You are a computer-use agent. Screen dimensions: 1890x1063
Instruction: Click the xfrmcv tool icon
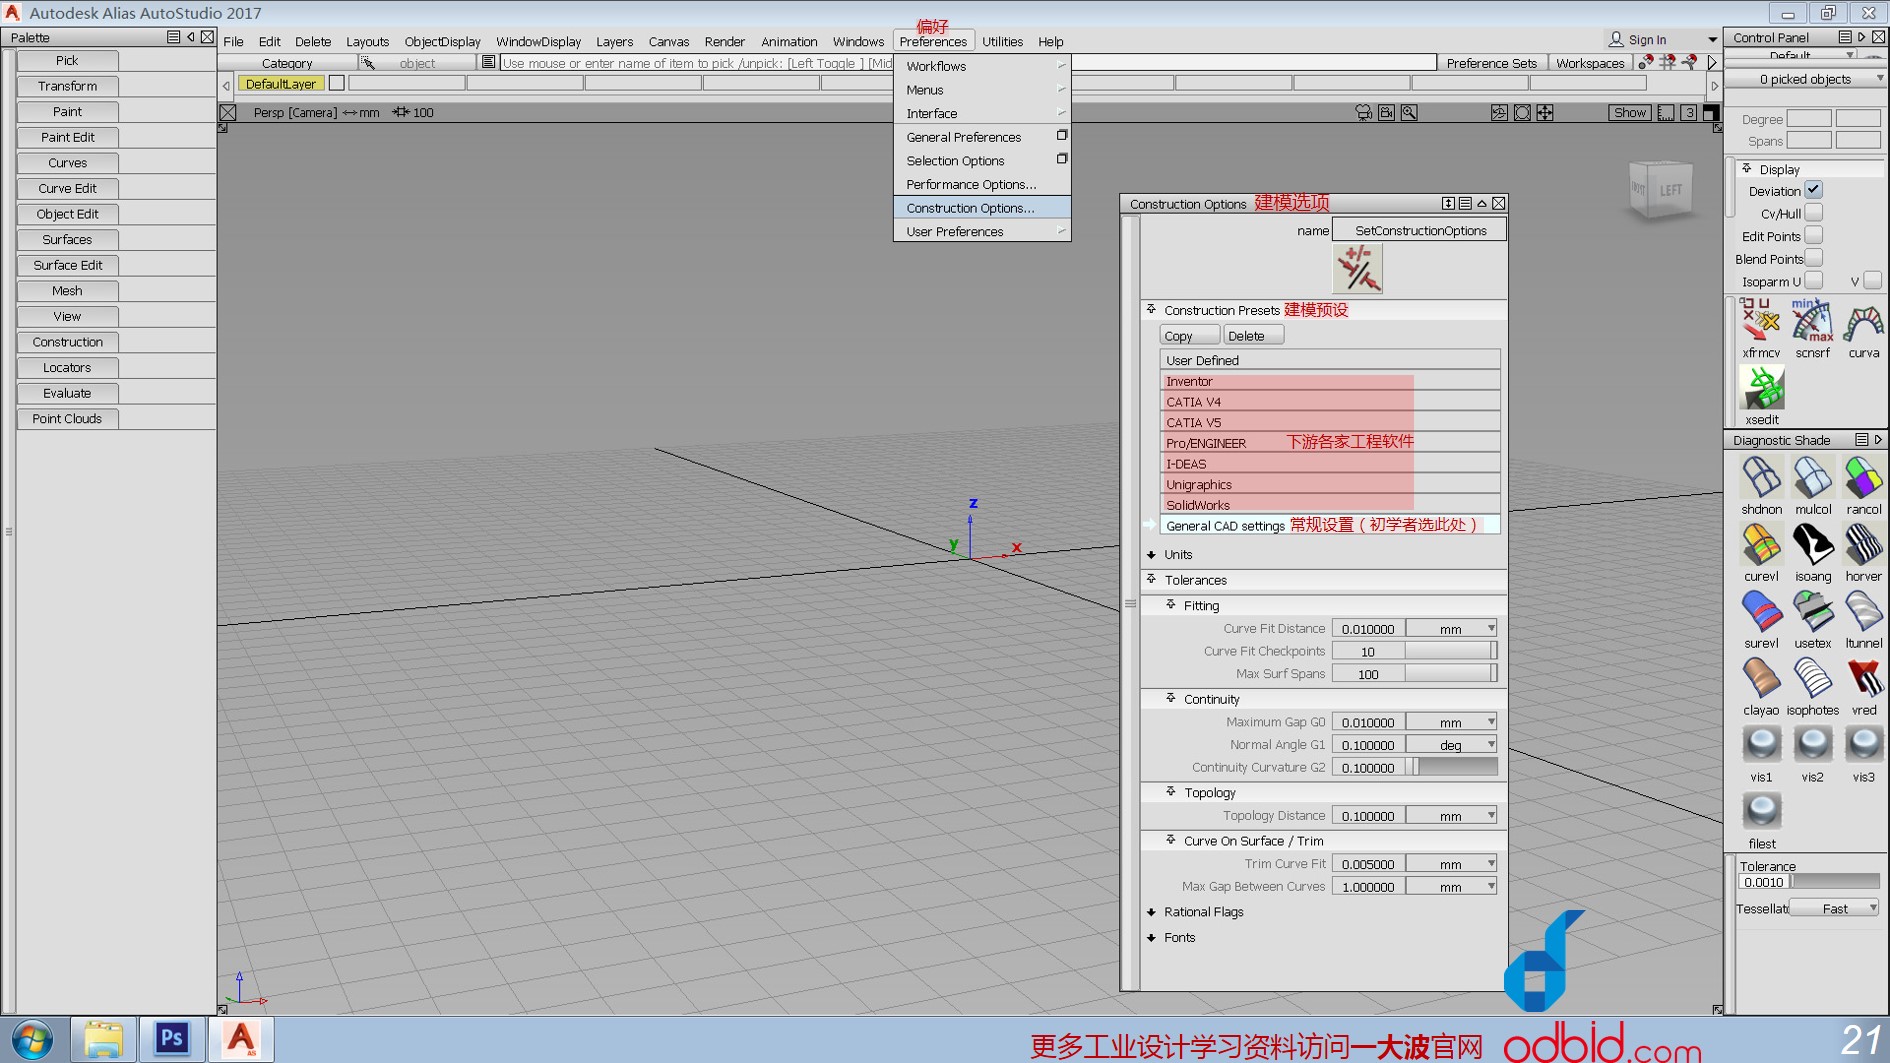[x=1761, y=322]
